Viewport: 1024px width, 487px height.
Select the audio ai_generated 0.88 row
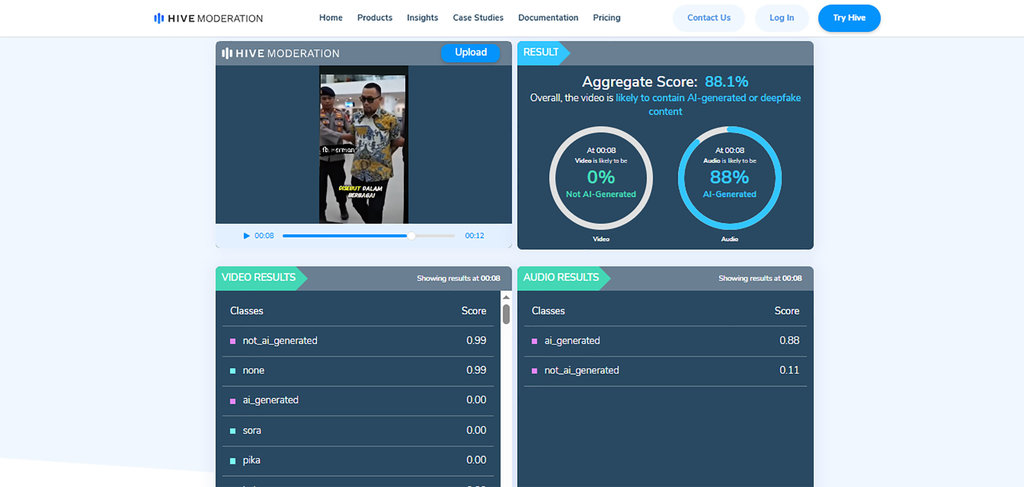pyautogui.click(x=665, y=341)
